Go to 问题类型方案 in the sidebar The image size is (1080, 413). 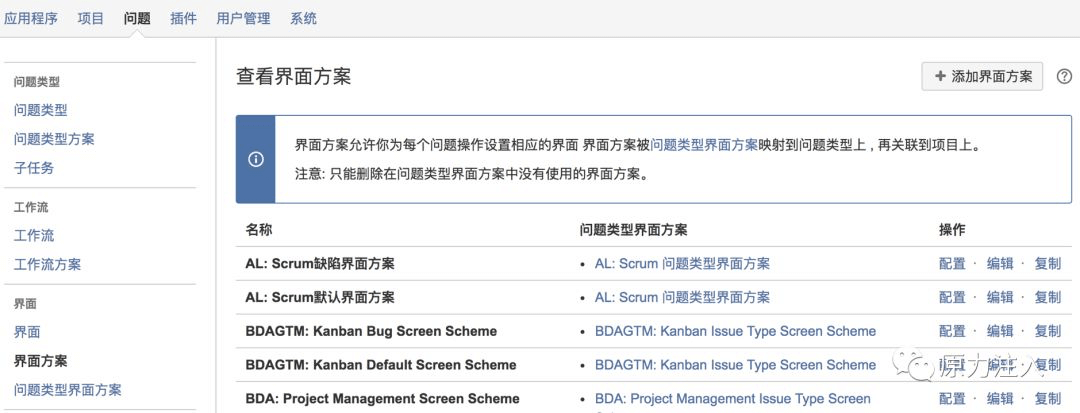coord(54,139)
